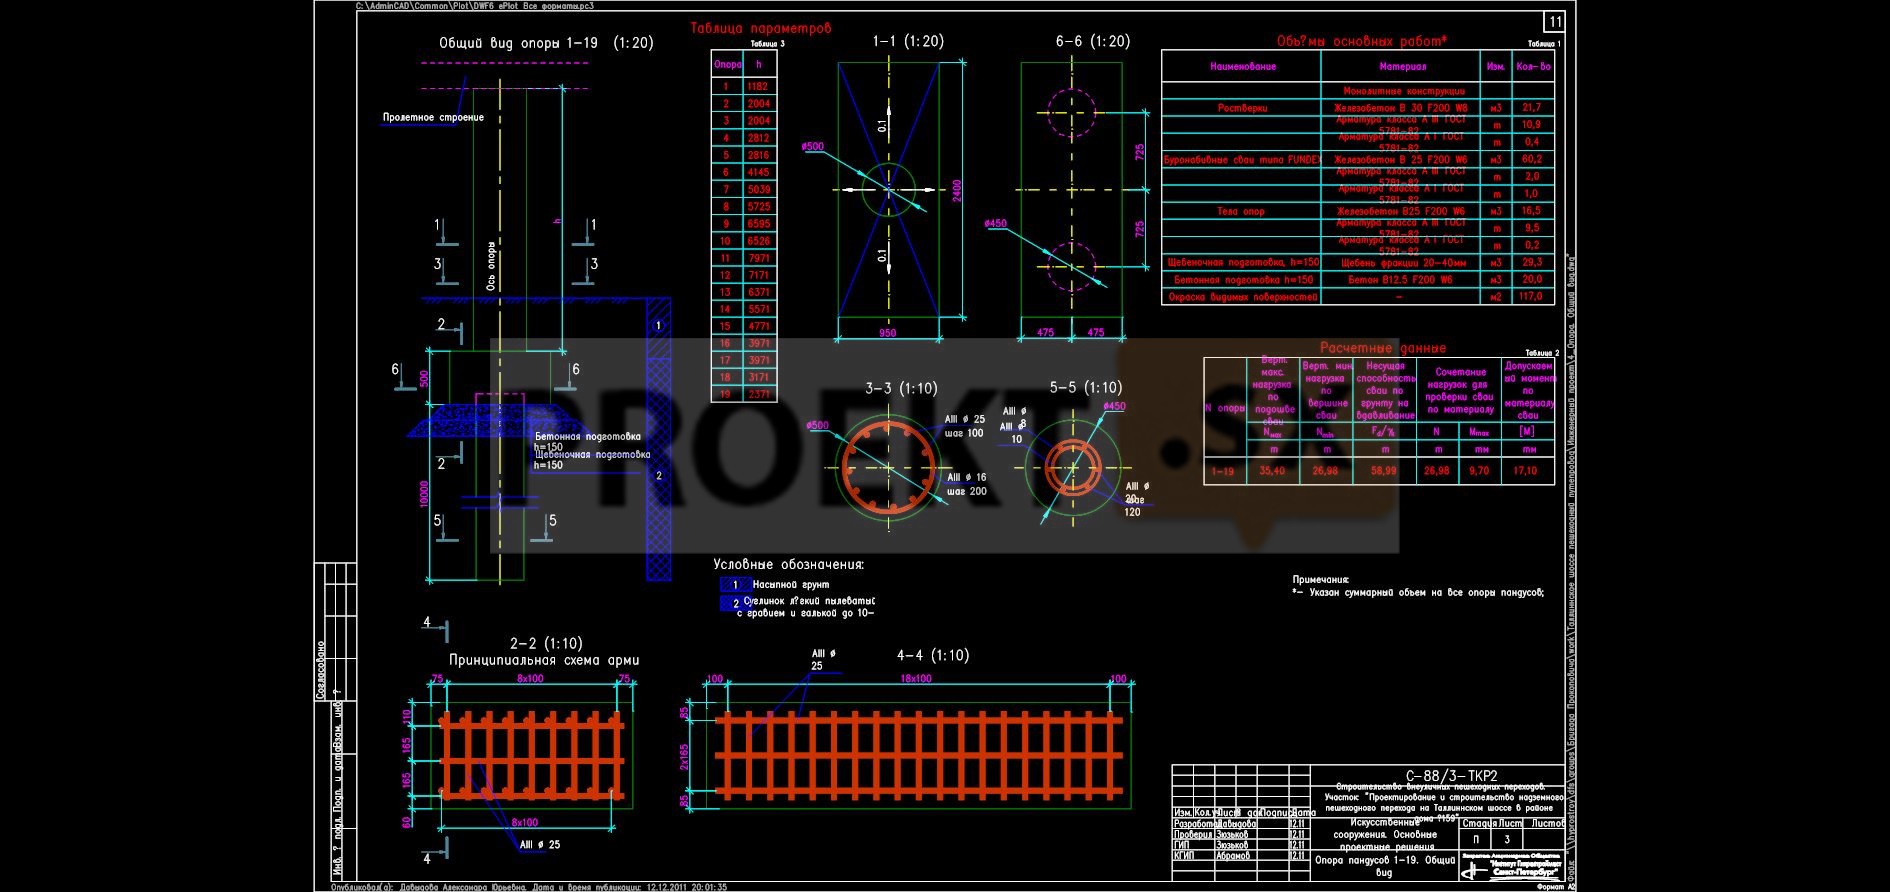This screenshot has height=892, width=1890.
Task: Click the "Условные обозначения:" legend heading
Action: (788, 565)
